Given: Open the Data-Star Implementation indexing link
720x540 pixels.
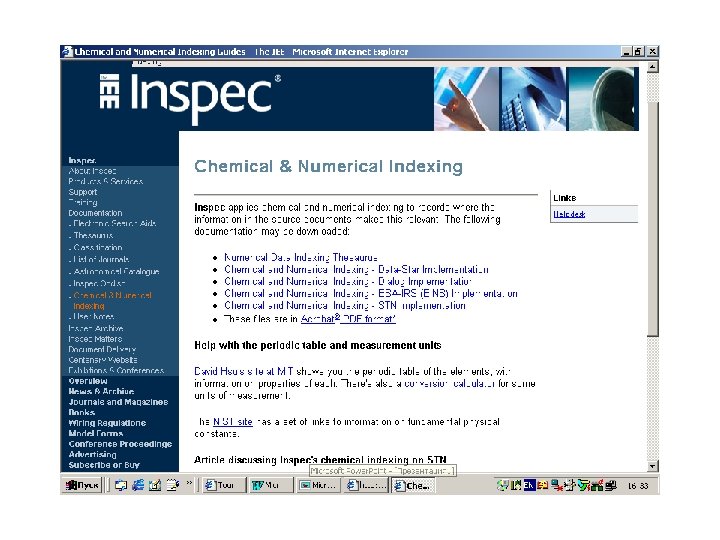Looking at the screenshot, I should click(356, 269).
